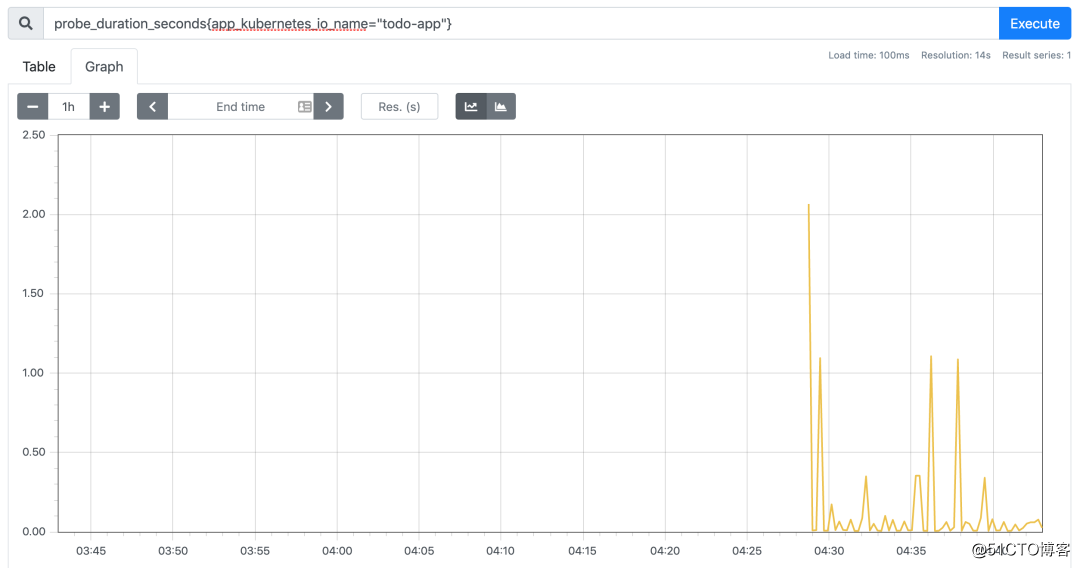
Task: Click the probe_duration_seconds query expression field
Action: [521, 23]
